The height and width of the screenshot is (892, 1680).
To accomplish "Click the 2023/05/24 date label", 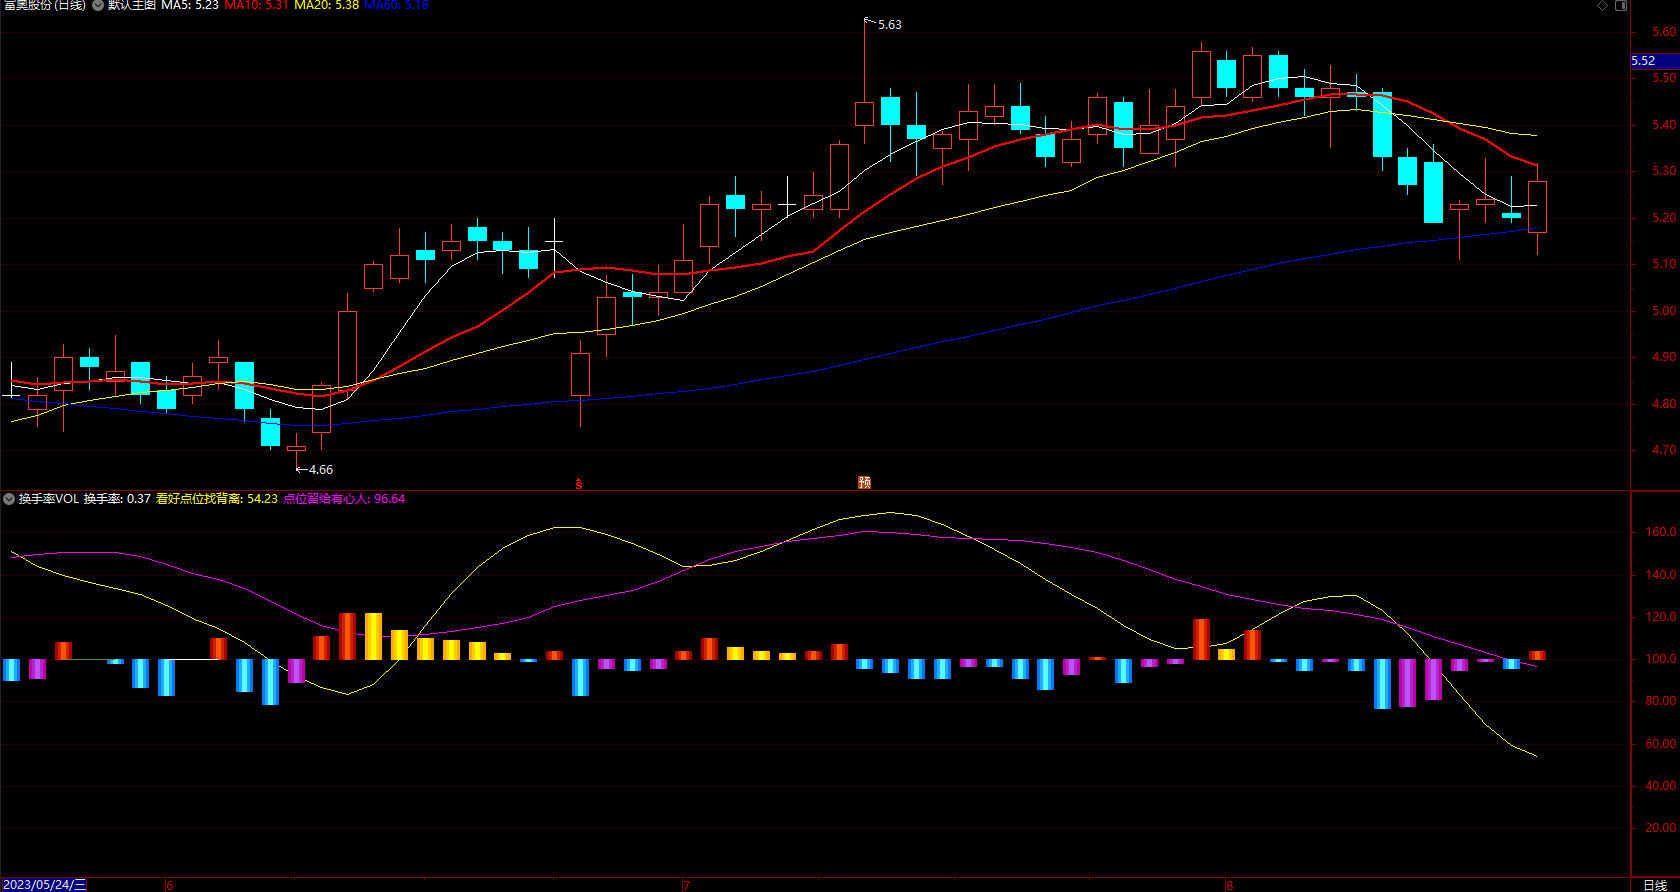I will point(45,885).
